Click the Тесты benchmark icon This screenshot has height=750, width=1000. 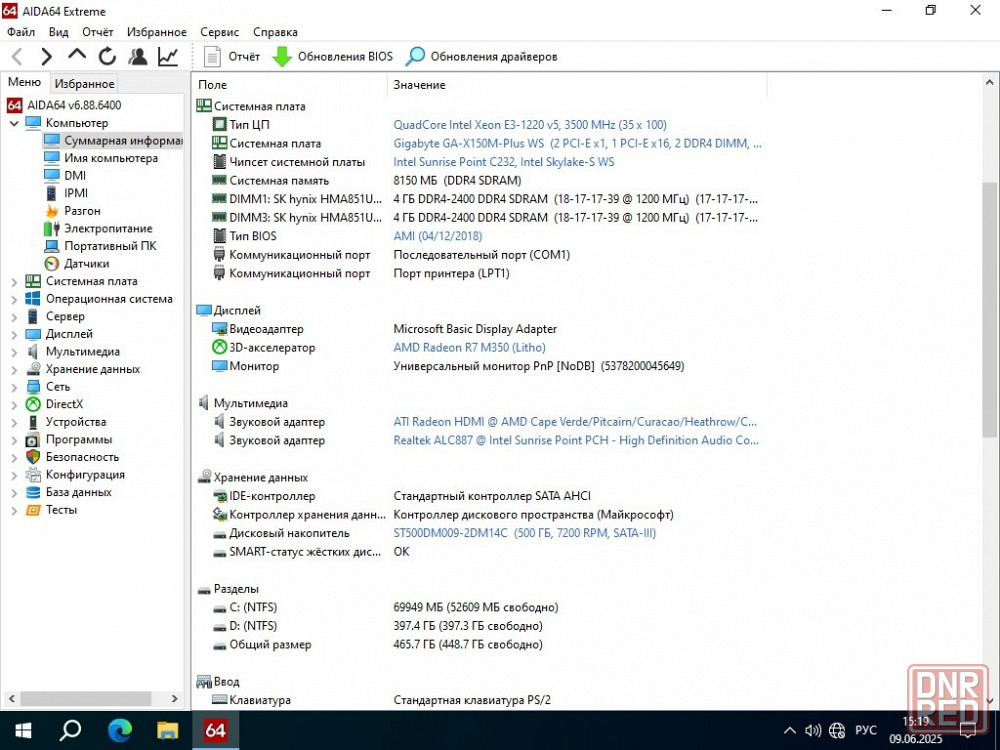point(33,510)
